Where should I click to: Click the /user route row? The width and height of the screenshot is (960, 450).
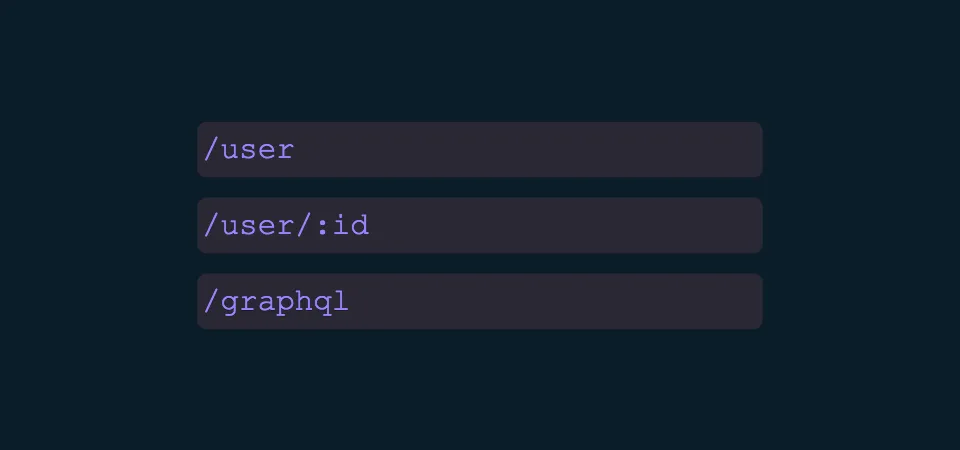479,150
